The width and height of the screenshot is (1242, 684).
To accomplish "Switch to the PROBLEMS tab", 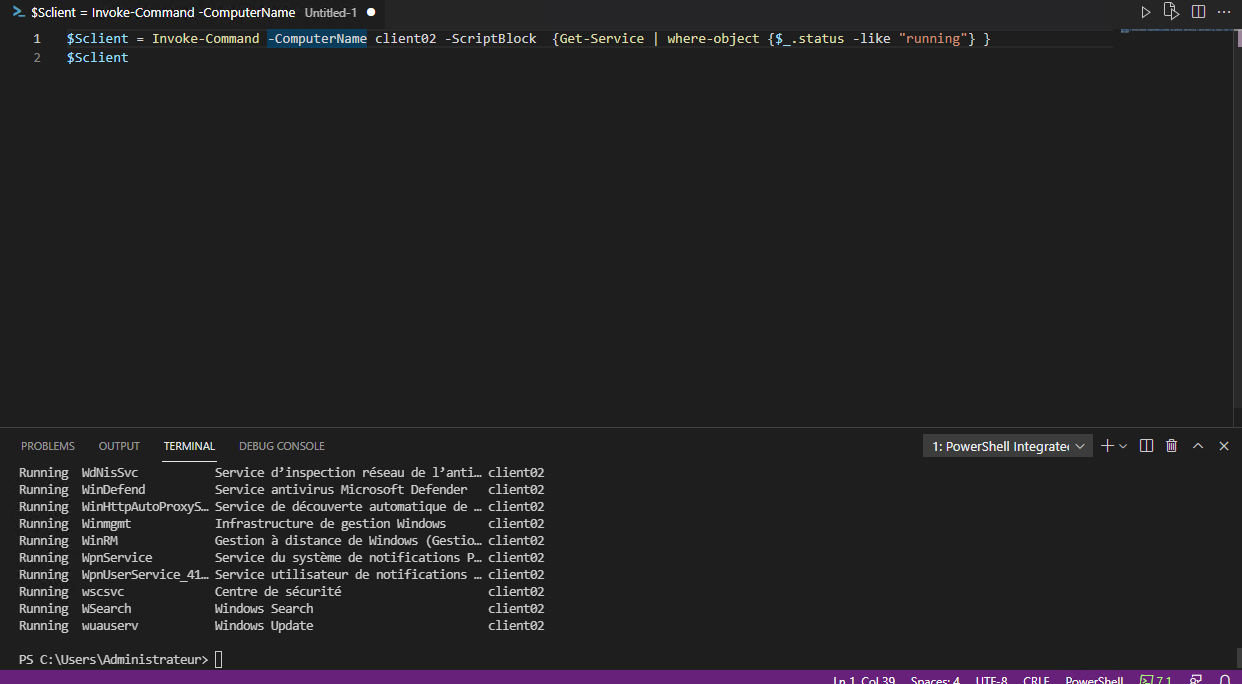I will (48, 445).
